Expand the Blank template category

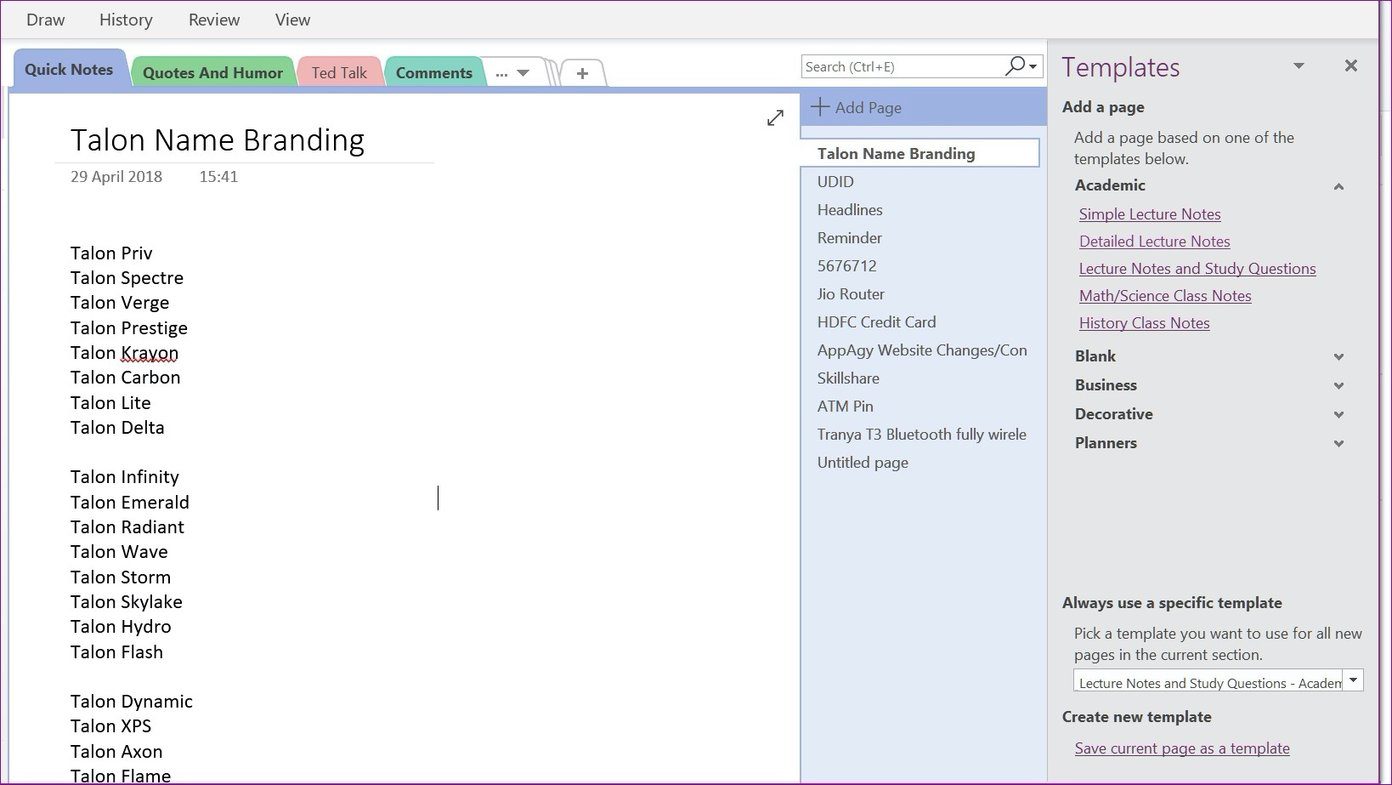coord(1339,357)
